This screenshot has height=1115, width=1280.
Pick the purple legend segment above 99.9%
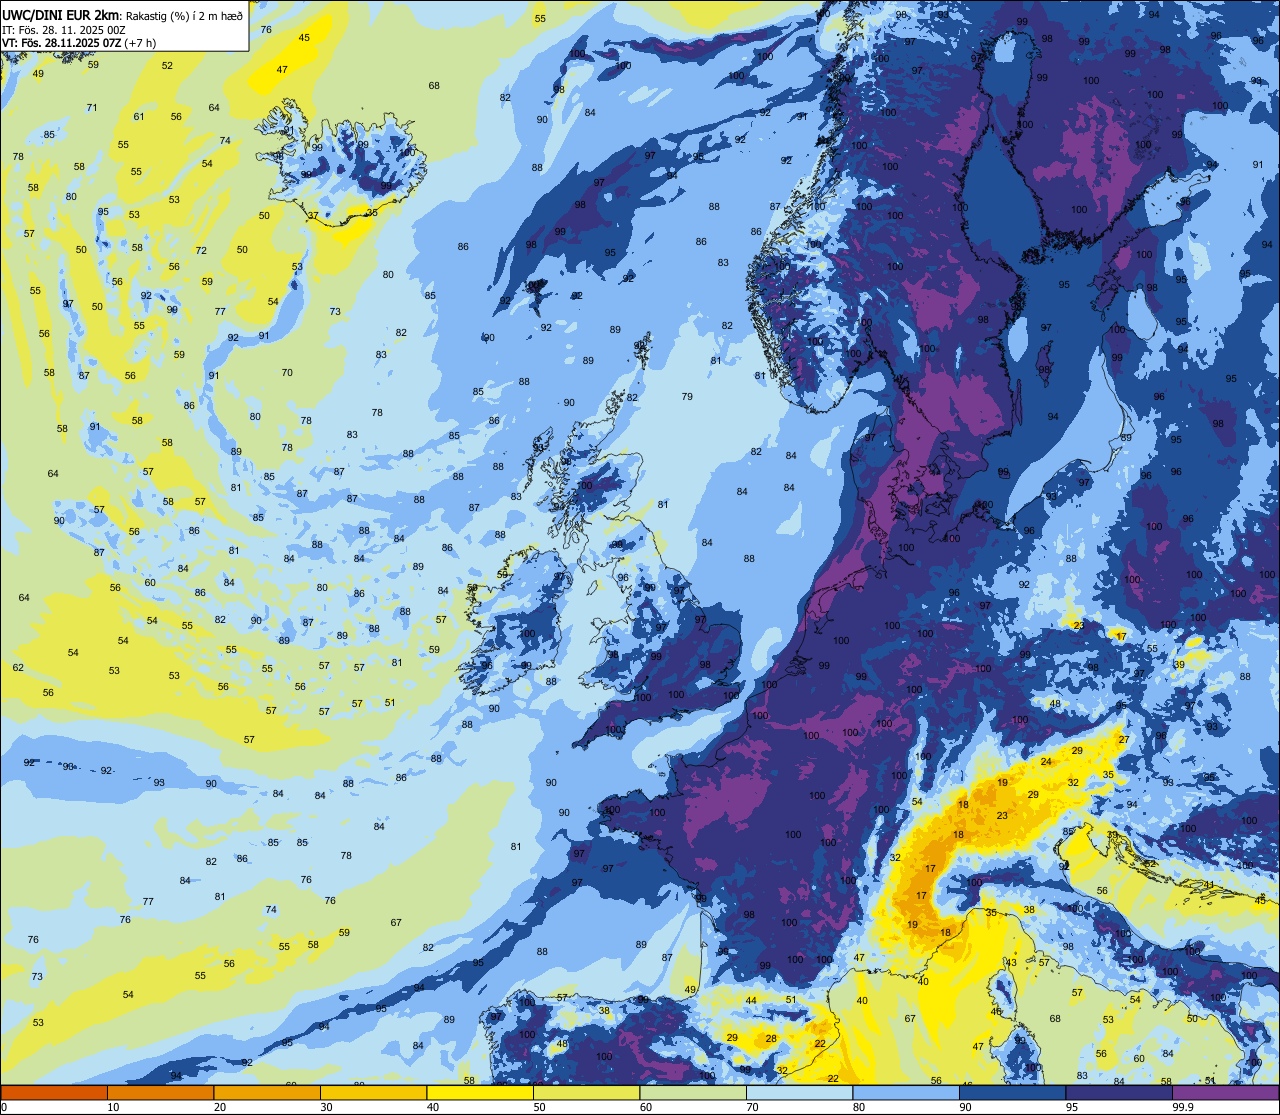pos(1225,1092)
